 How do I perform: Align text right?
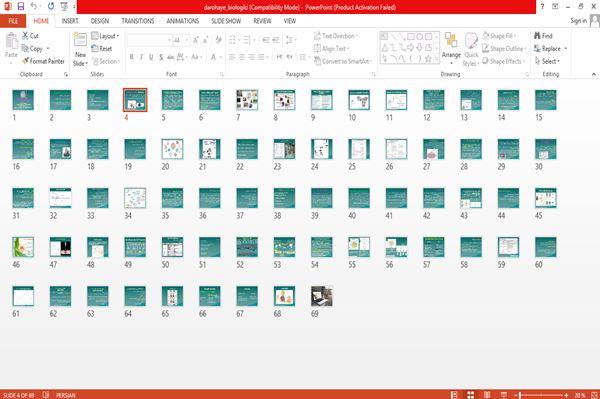click(251, 57)
